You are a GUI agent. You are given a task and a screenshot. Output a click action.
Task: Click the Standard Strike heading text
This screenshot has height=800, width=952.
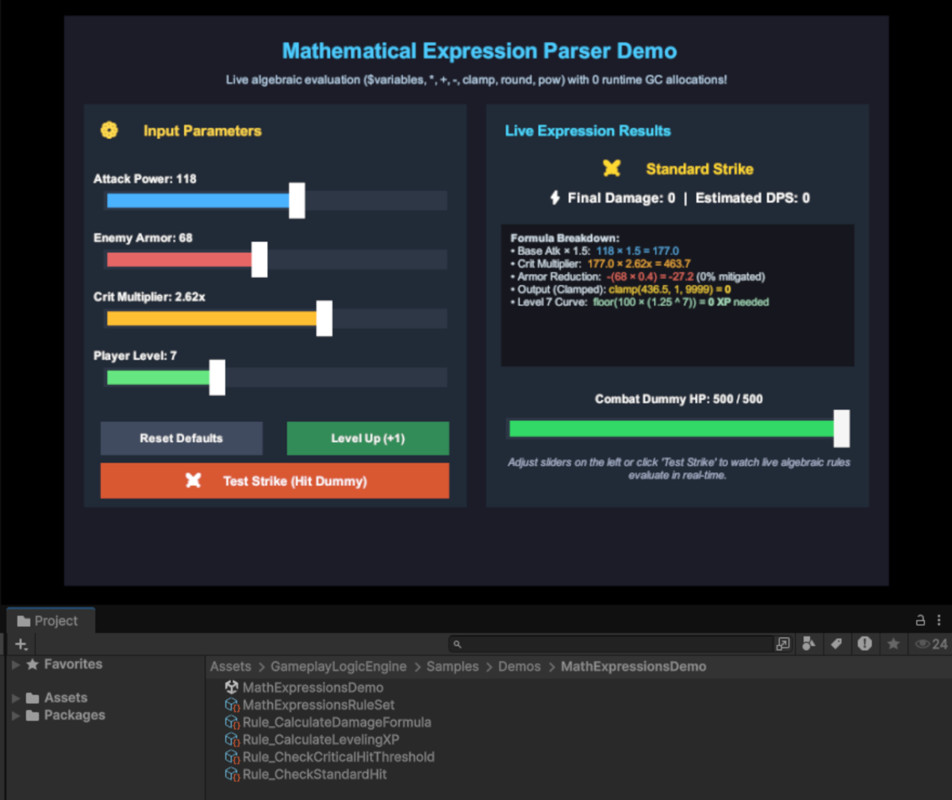pyautogui.click(x=699, y=169)
